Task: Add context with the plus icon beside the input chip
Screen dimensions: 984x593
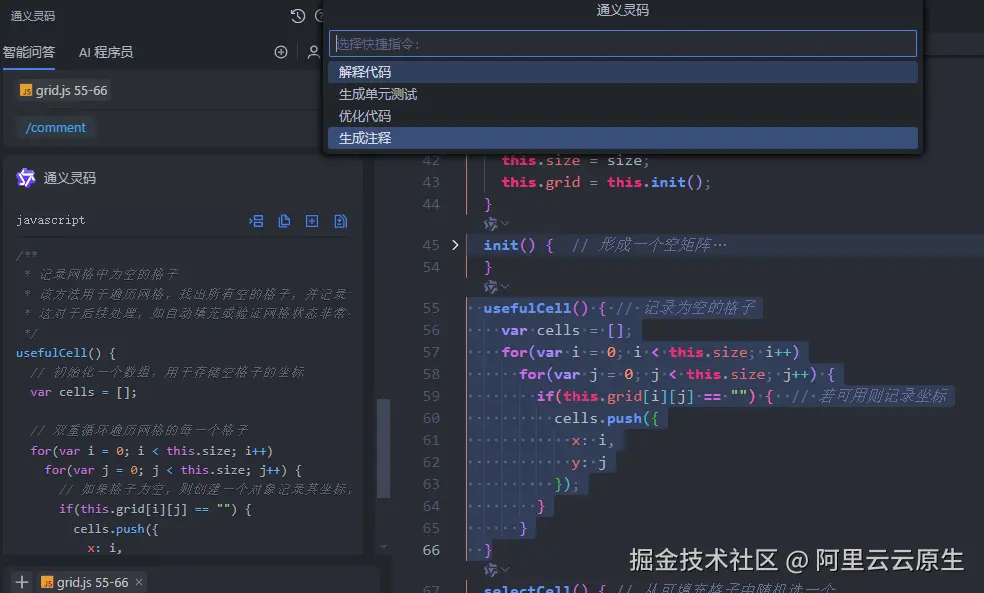Action: pyautogui.click(x=21, y=582)
